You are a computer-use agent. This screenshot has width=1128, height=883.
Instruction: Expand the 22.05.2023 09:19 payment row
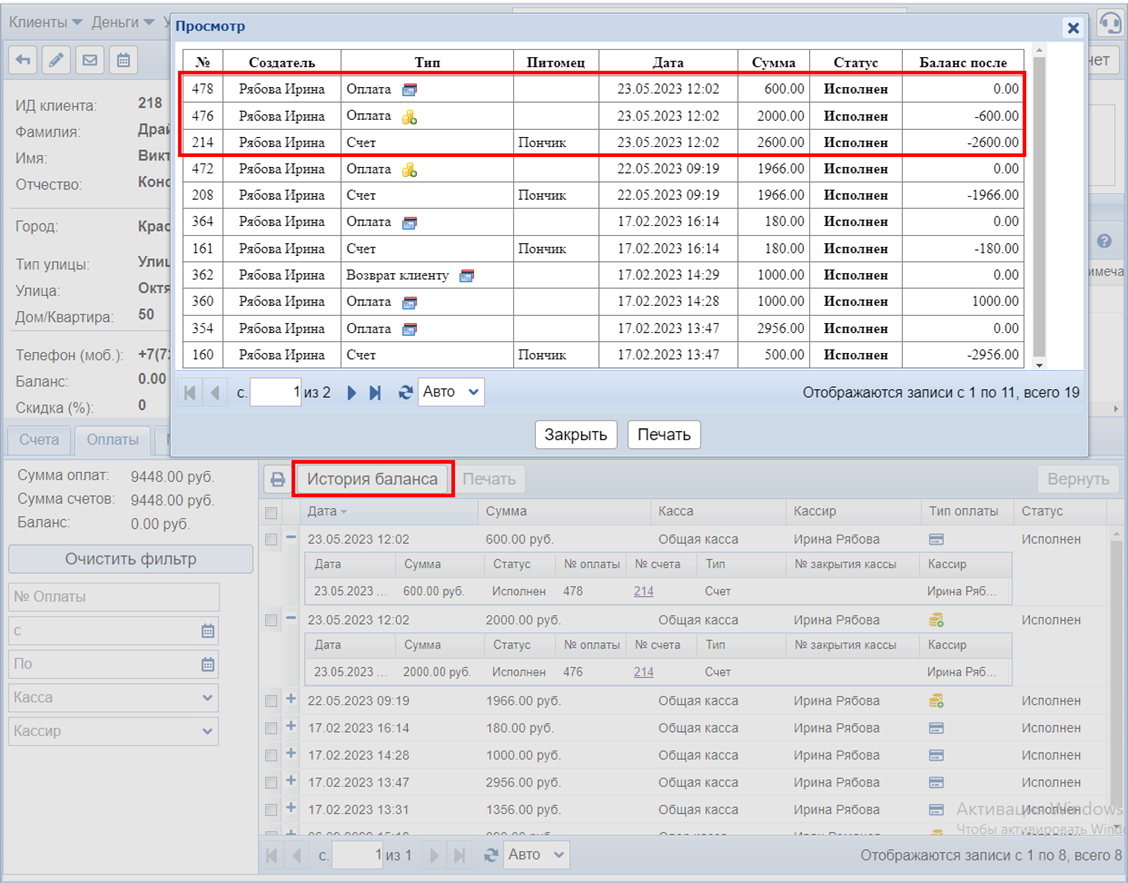tap(291, 700)
